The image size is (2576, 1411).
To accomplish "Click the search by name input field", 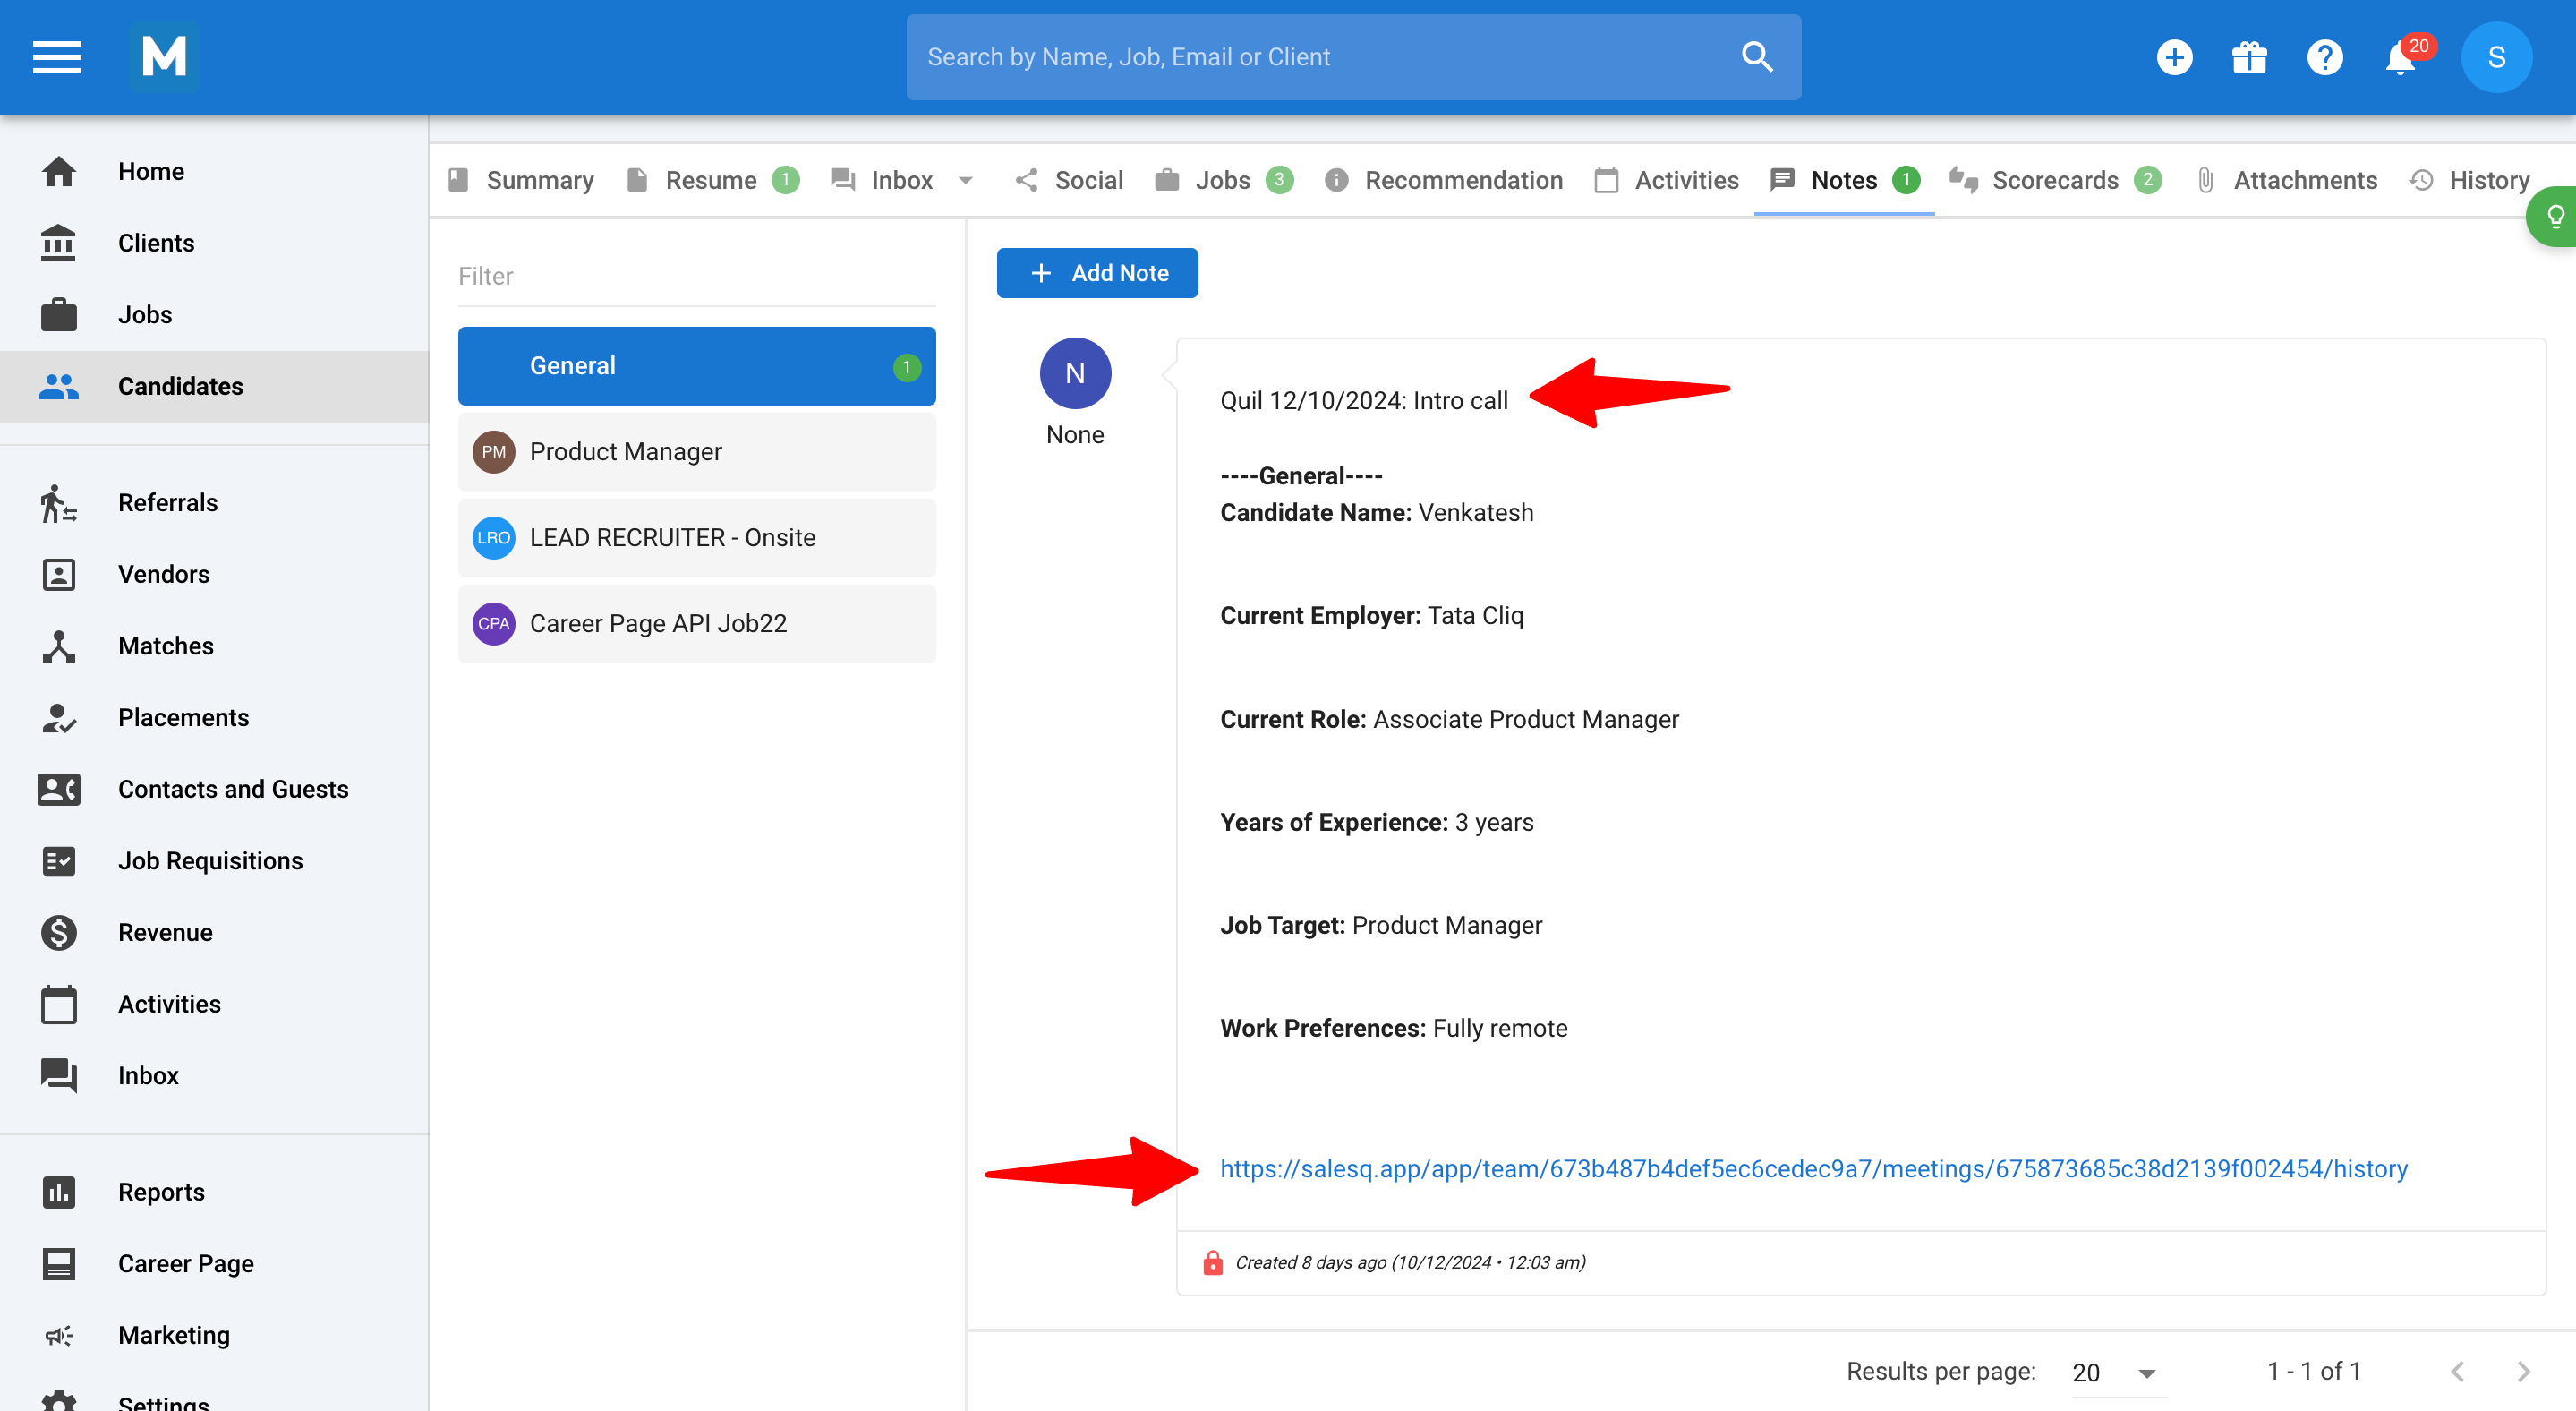I will [x=1353, y=57].
